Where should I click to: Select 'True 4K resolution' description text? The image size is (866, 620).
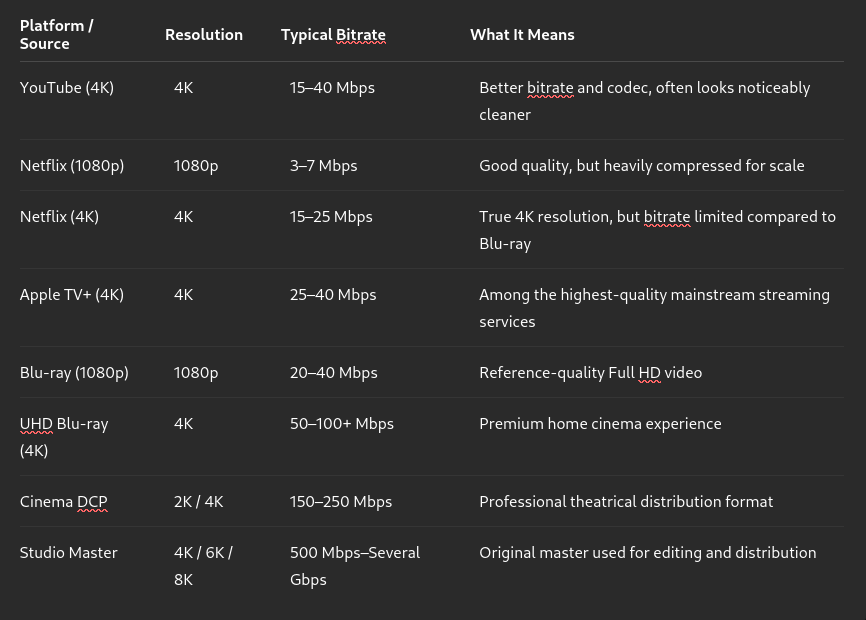click(546, 216)
